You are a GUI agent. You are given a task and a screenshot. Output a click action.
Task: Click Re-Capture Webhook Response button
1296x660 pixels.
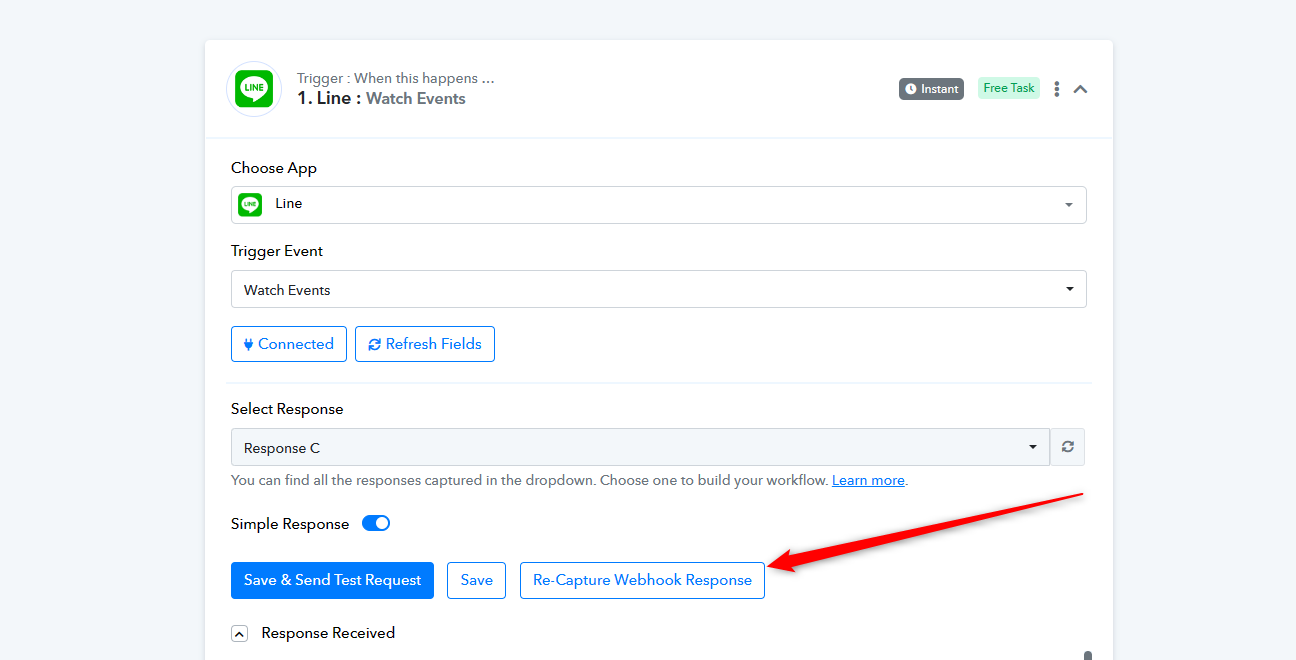tap(642, 580)
